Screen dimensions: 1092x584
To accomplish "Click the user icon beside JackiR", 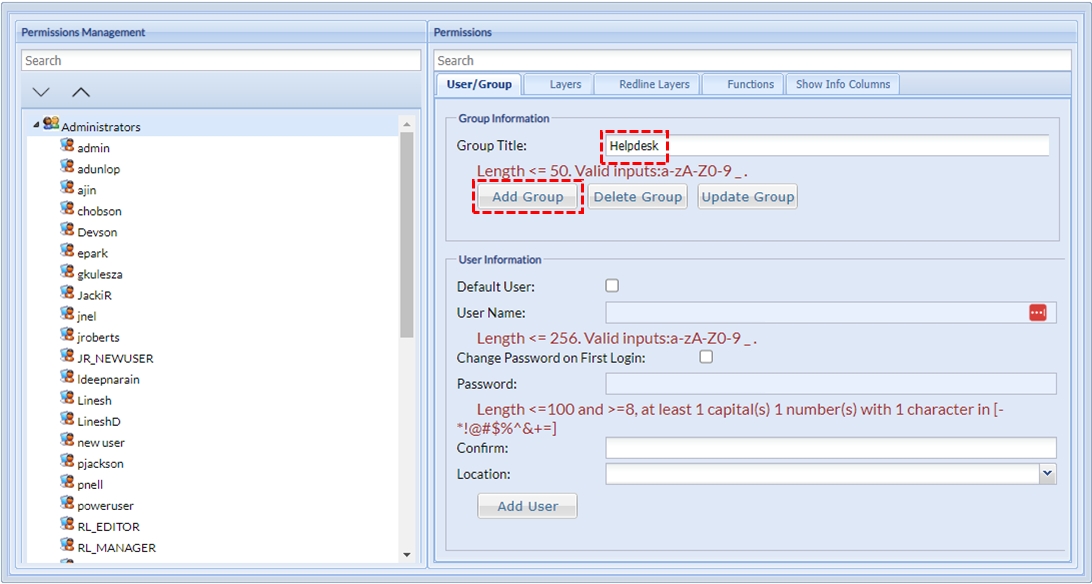I will click(67, 294).
